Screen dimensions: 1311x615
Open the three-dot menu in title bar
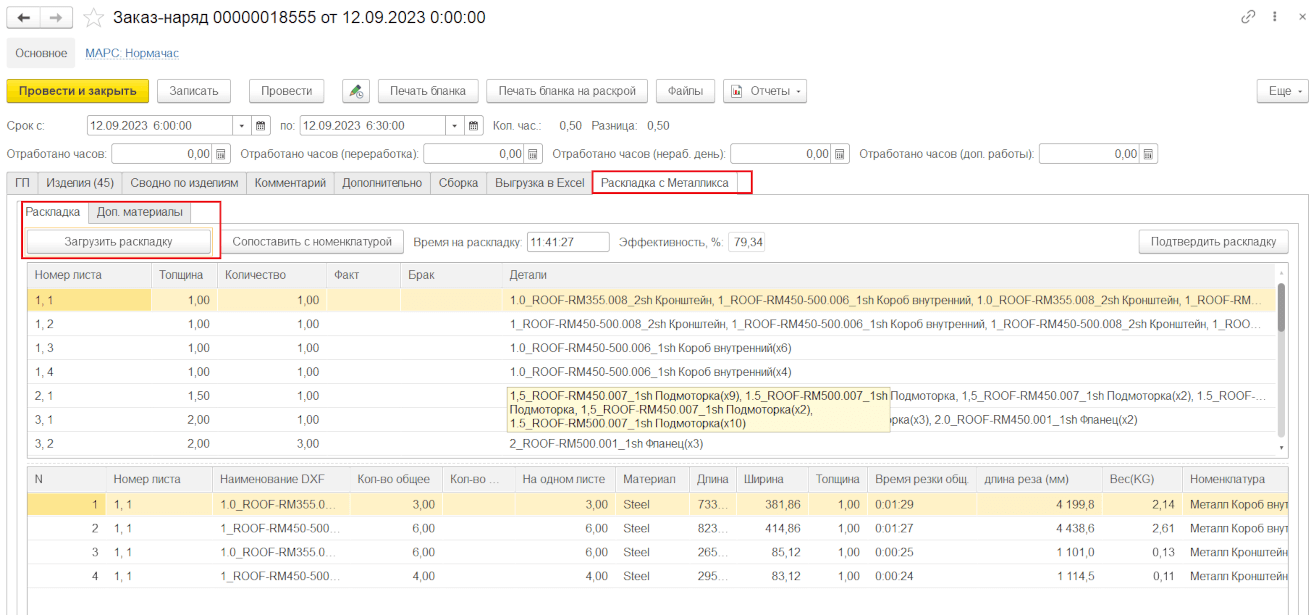click(x=1274, y=17)
